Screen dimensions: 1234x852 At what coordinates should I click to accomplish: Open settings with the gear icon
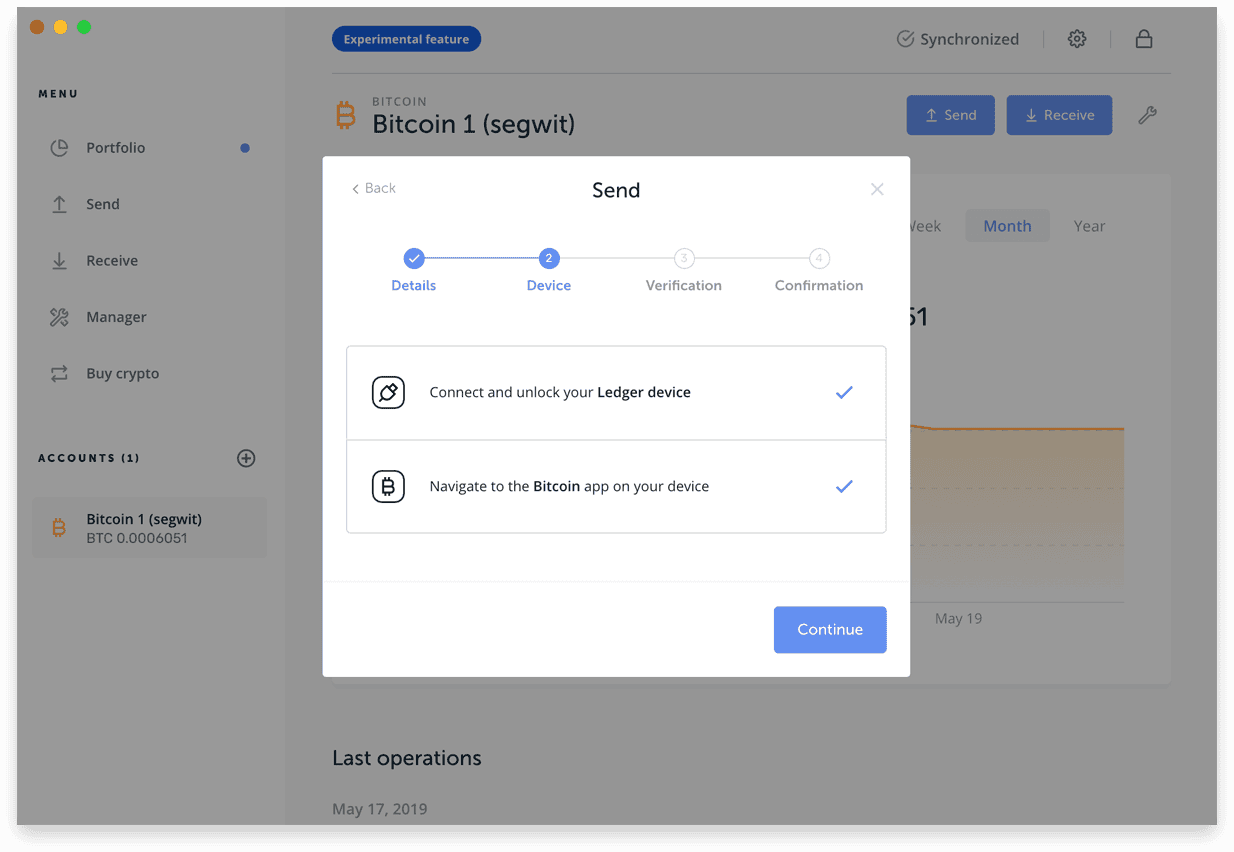1077,39
